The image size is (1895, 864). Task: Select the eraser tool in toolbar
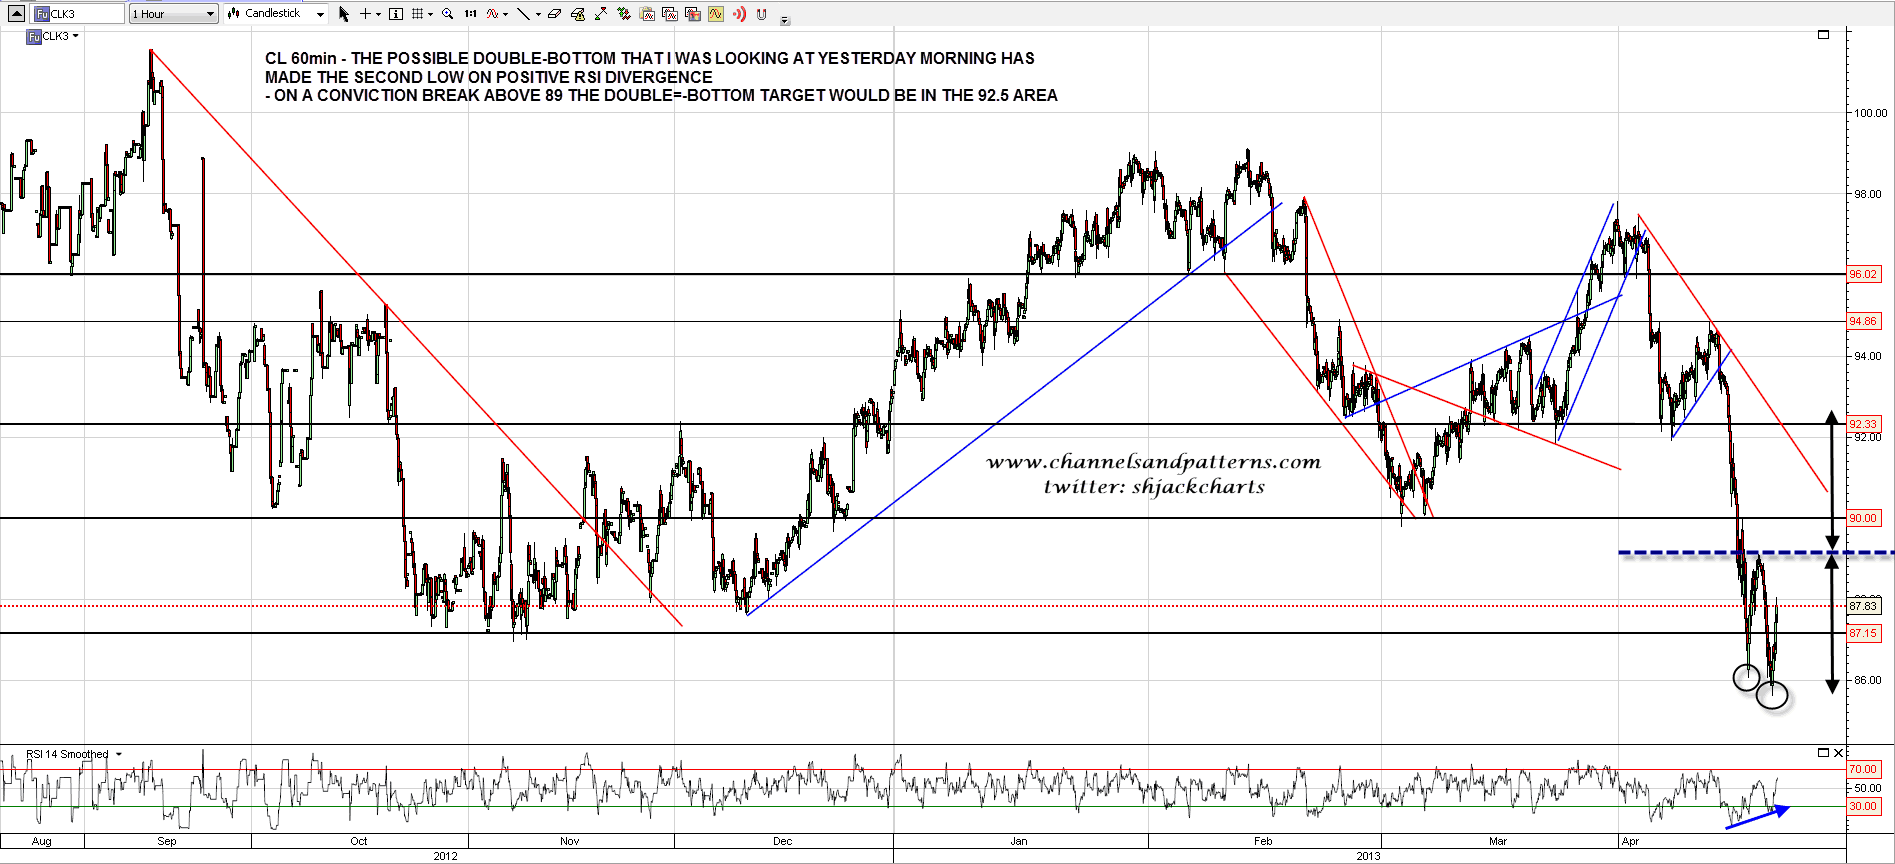(554, 14)
